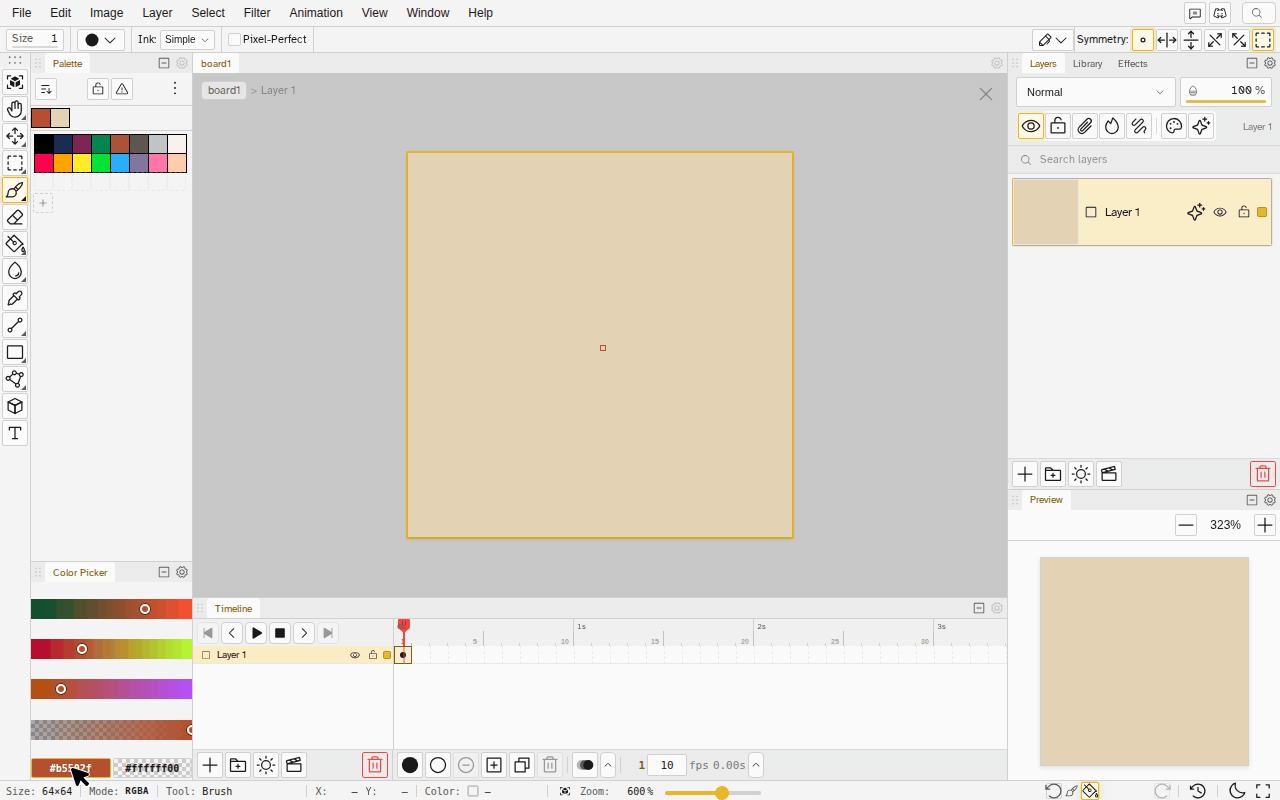Expand onion skin options chevron
The width and height of the screenshot is (1280, 800).
[608, 765]
